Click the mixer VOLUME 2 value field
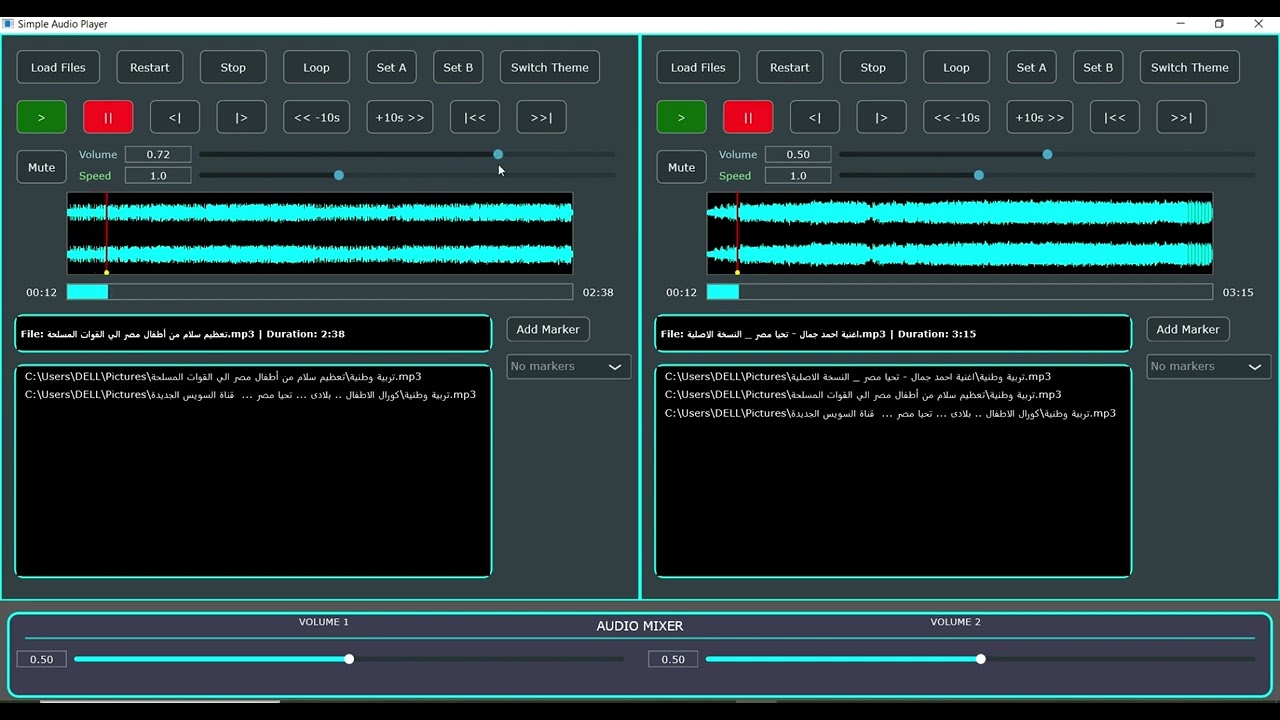 [x=673, y=659]
